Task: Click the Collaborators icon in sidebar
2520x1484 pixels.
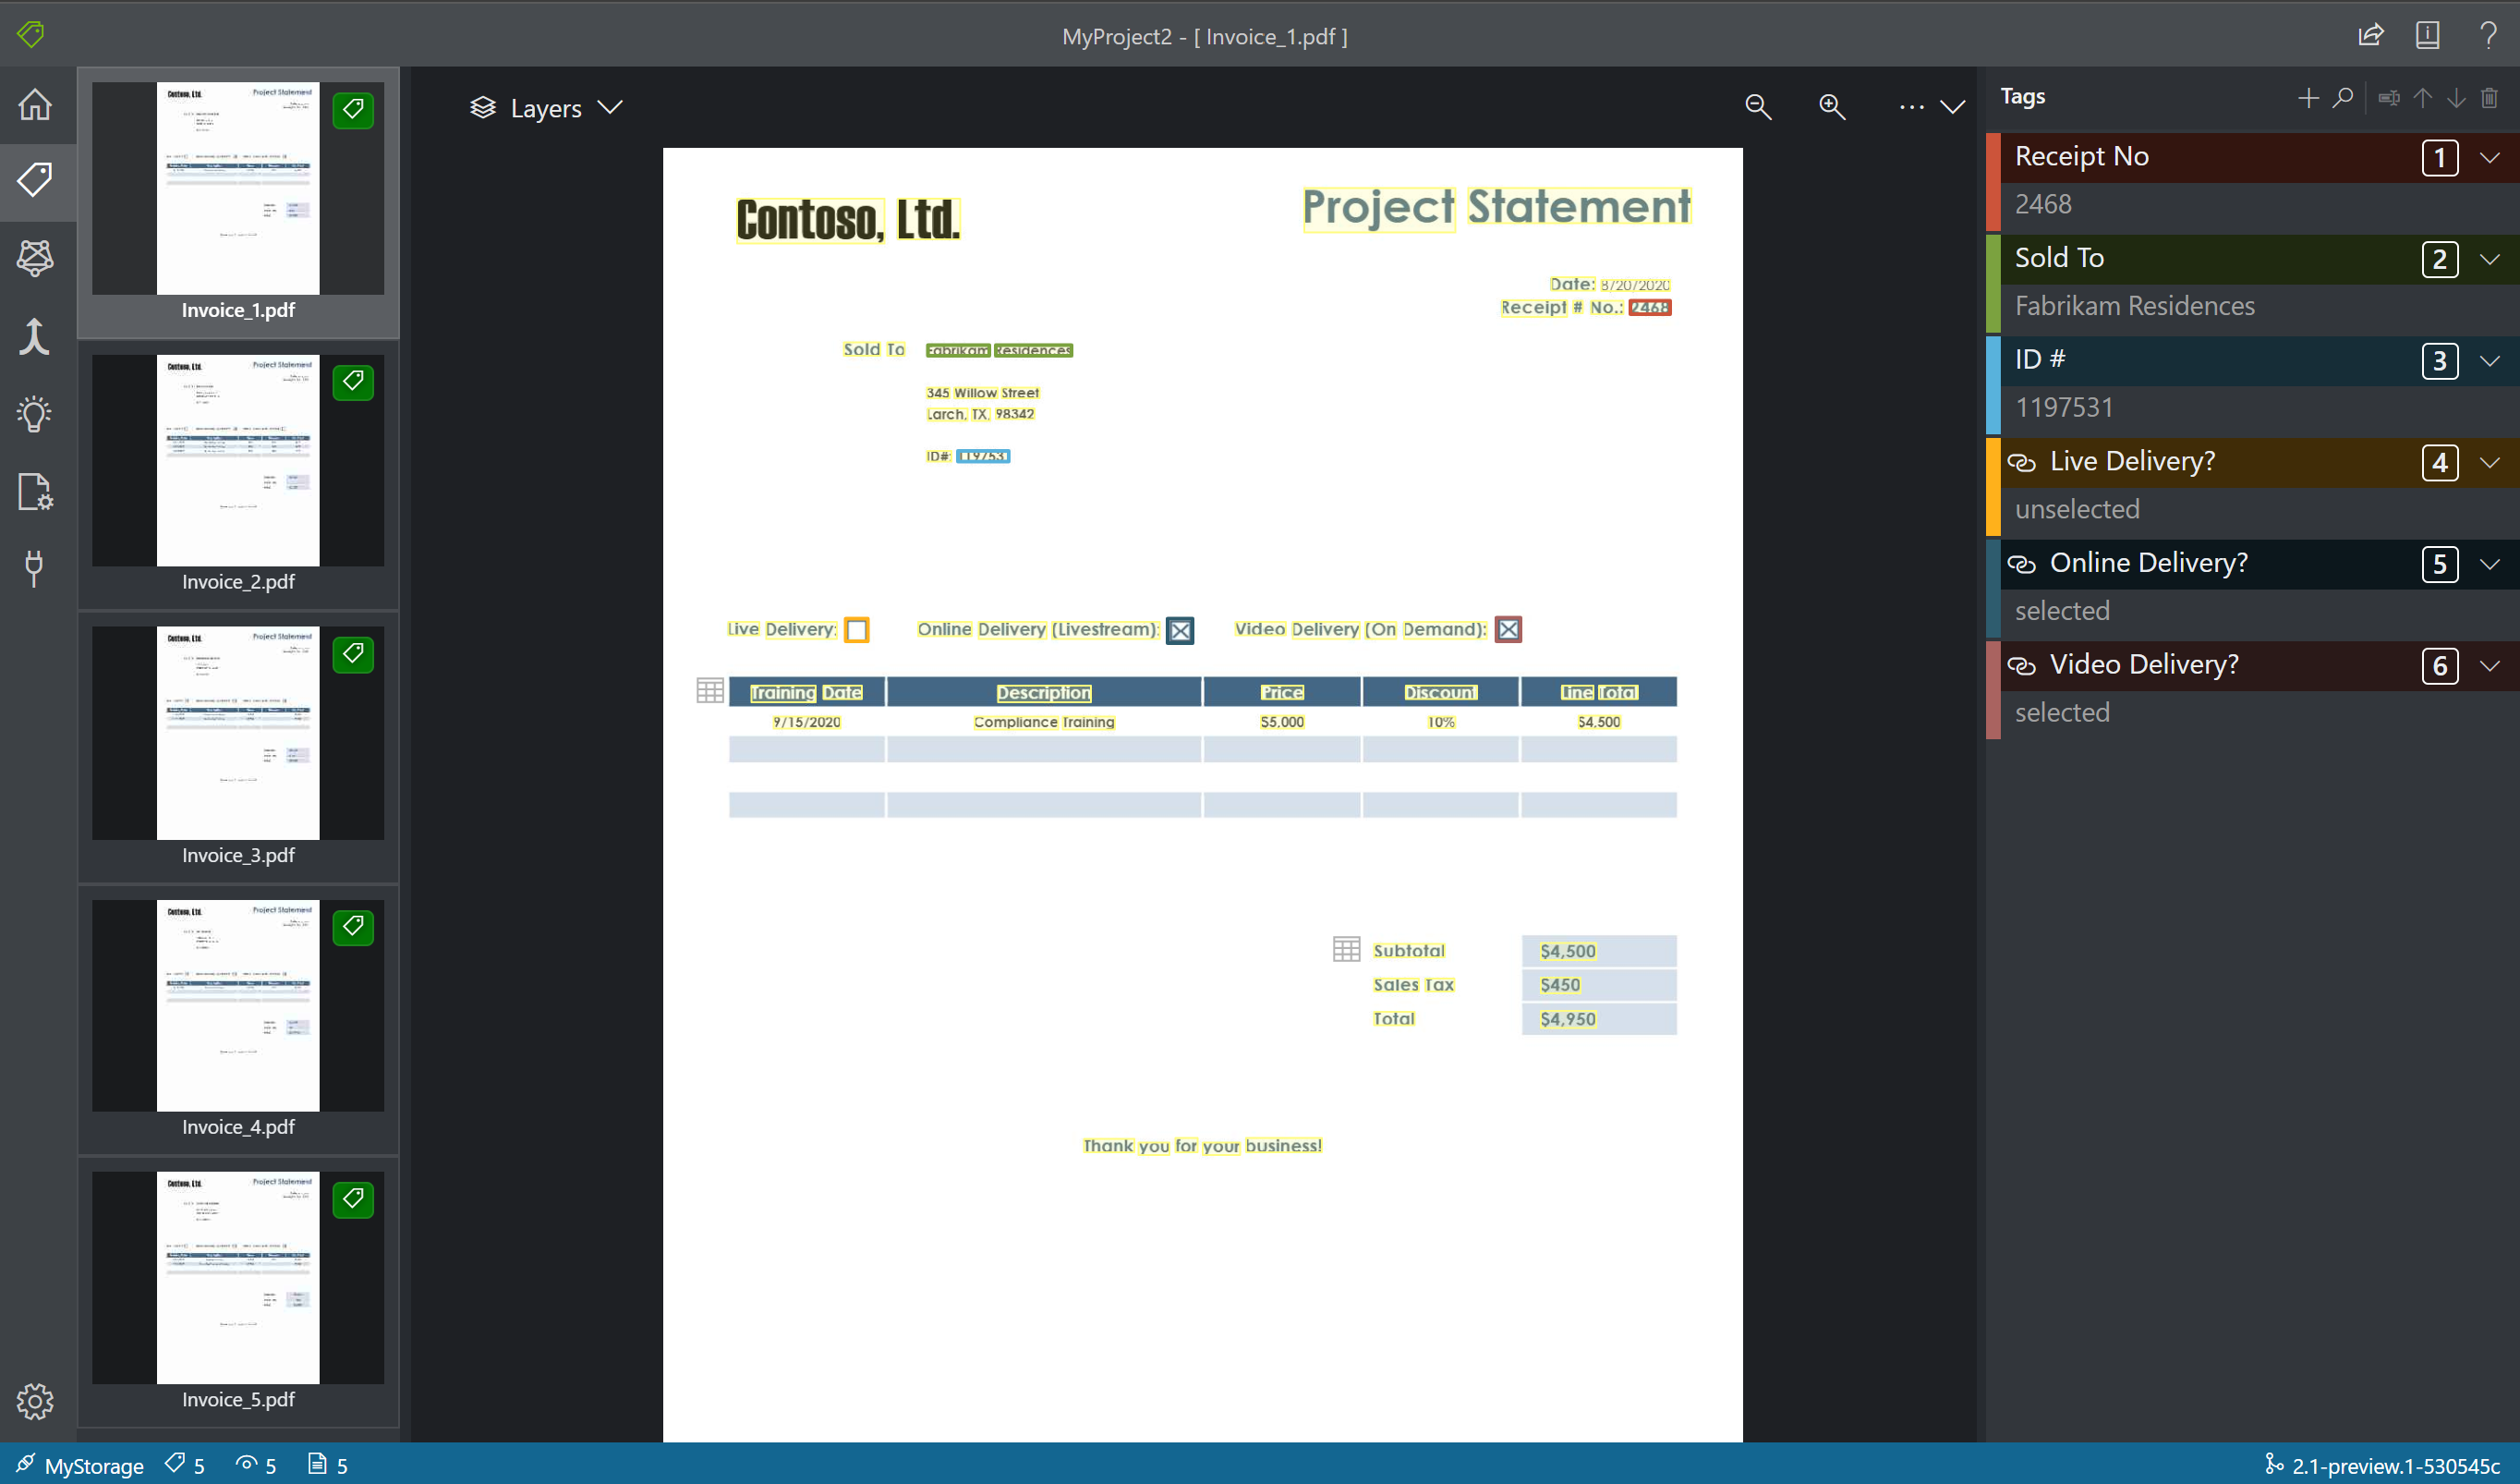Action: pos(37,258)
